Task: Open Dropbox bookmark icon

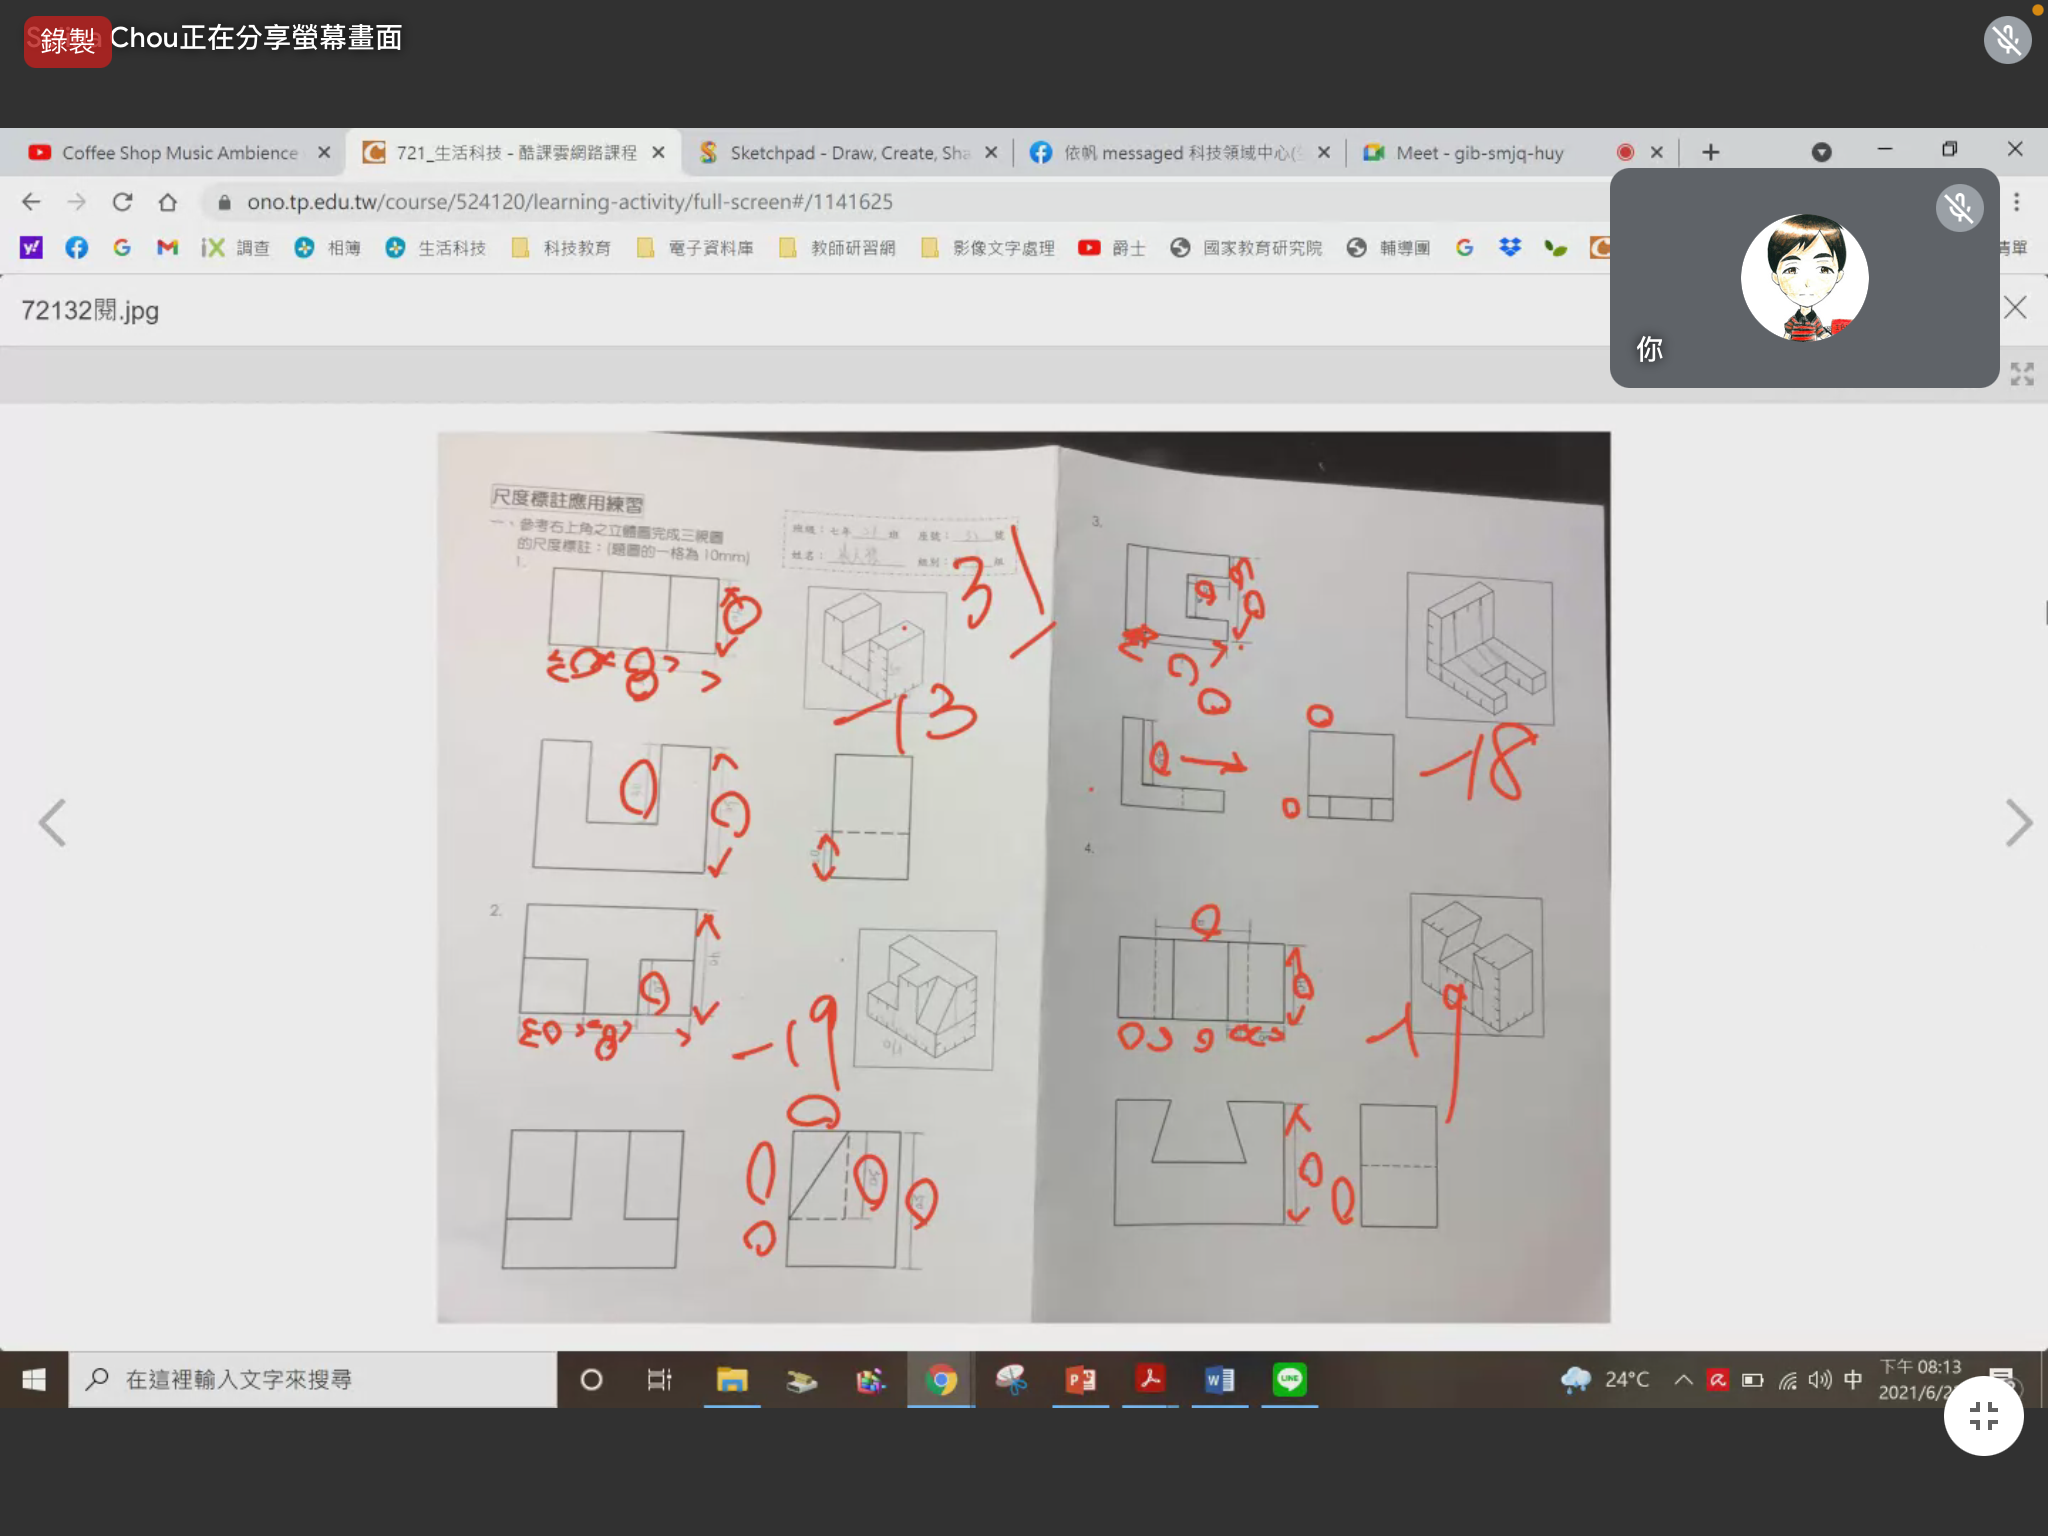Action: tap(1510, 247)
